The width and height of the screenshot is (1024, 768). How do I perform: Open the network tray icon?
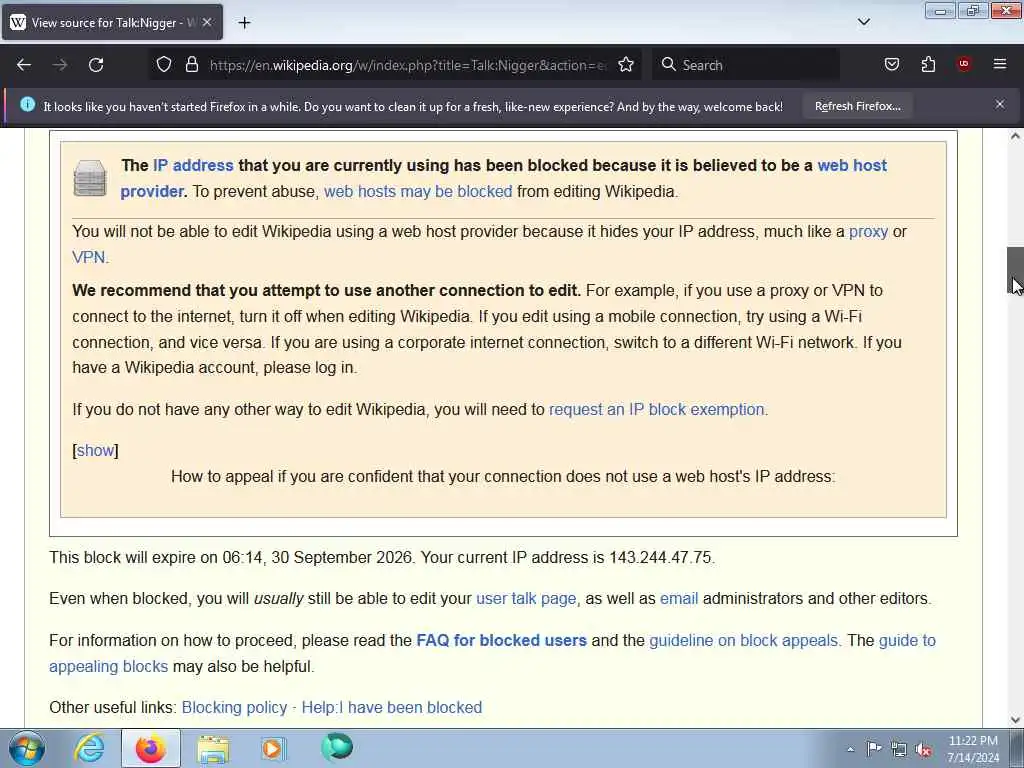pyautogui.click(x=899, y=750)
